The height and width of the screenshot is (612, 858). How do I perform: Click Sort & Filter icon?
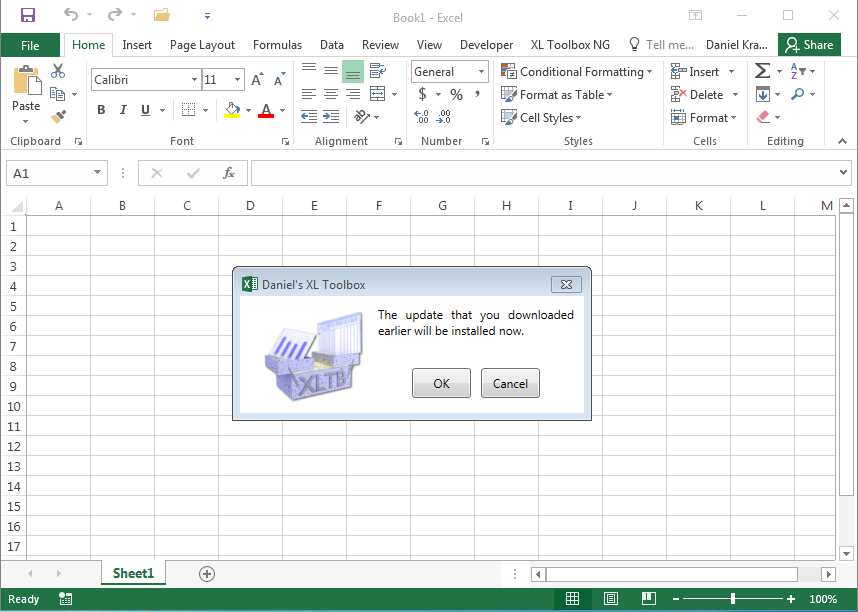[798, 71]
